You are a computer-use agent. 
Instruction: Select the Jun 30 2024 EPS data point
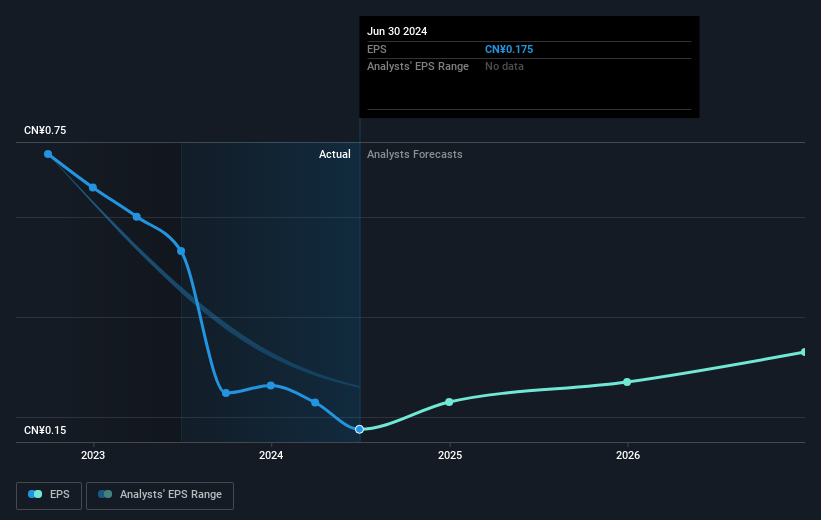[x=359, y=429]
